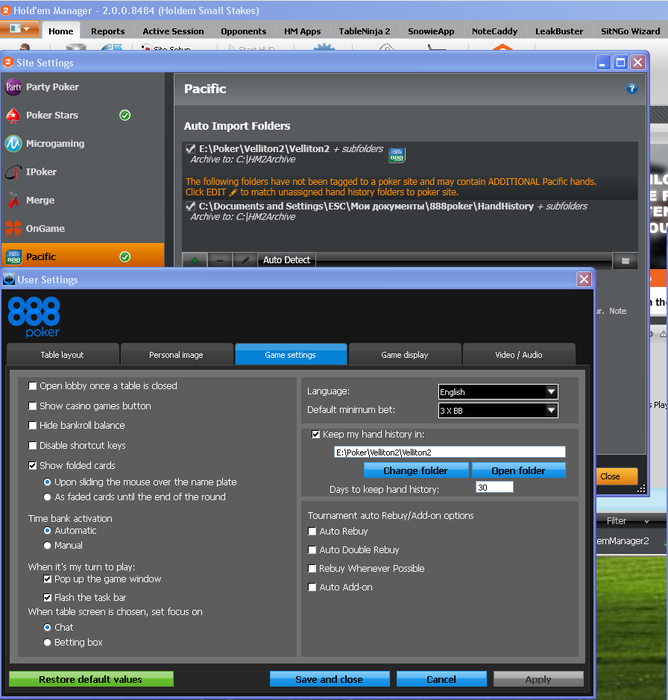Click Close button in Site Settings
Image resolution: width=668 pixels, height=700 pixels.
click(617, 476)
